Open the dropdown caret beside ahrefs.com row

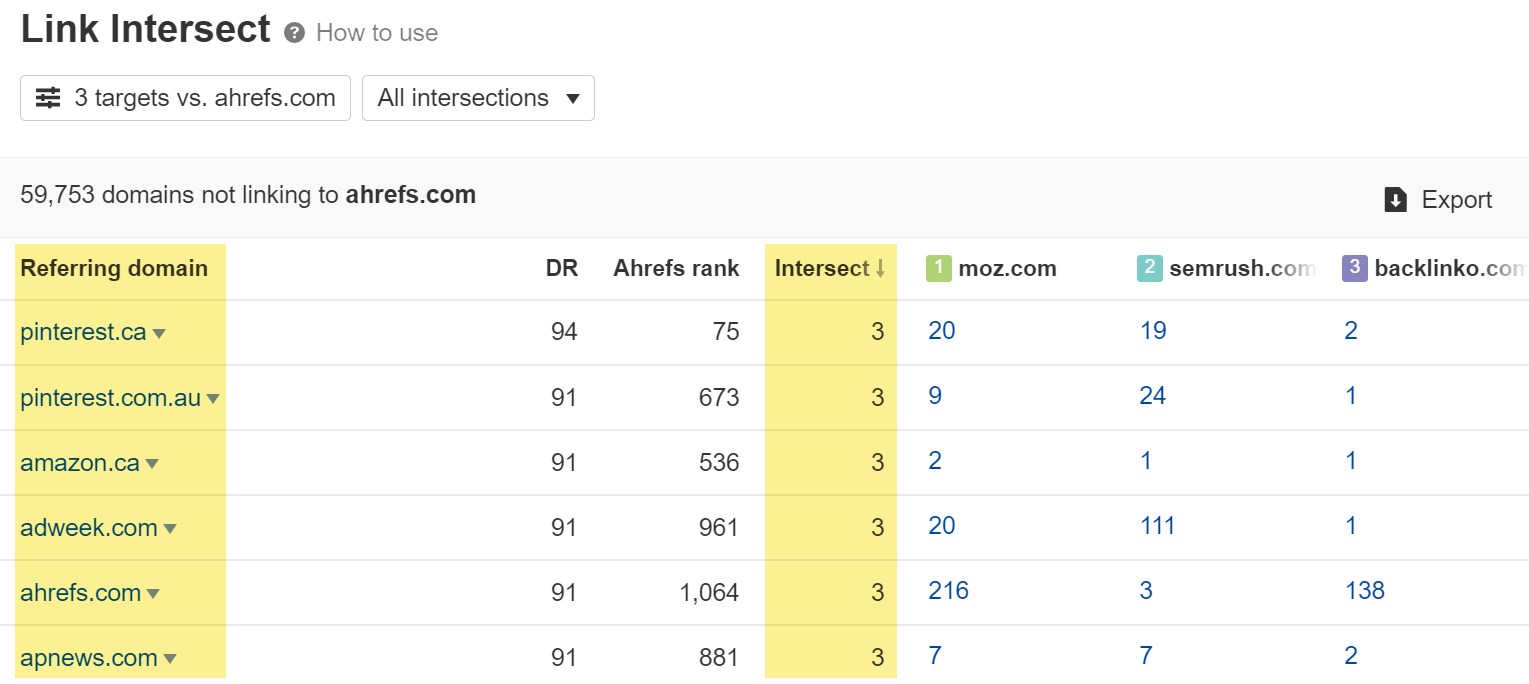click(x=153, y=593)
